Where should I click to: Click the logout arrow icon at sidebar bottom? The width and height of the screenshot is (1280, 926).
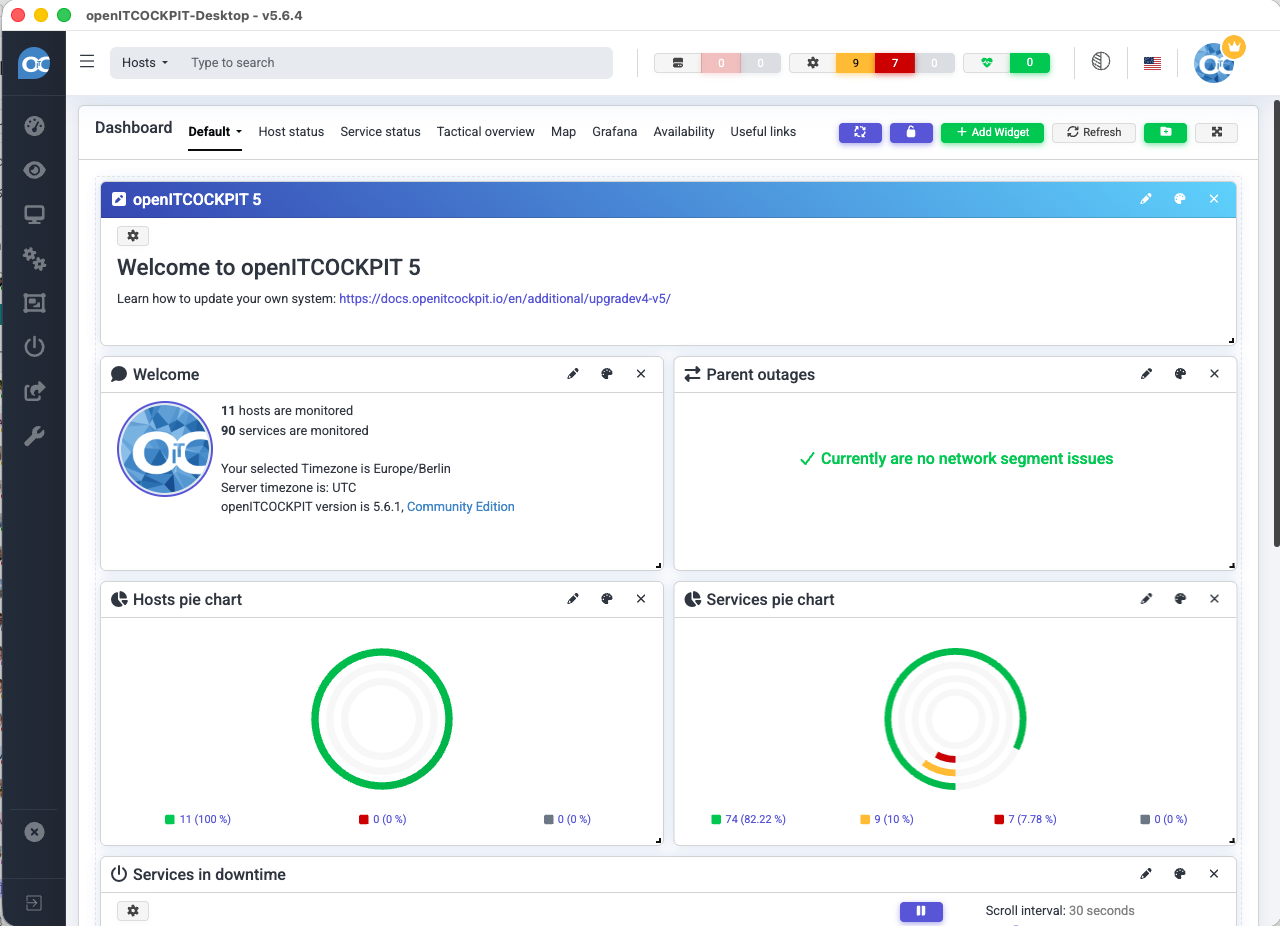click(x=33, y=903)
